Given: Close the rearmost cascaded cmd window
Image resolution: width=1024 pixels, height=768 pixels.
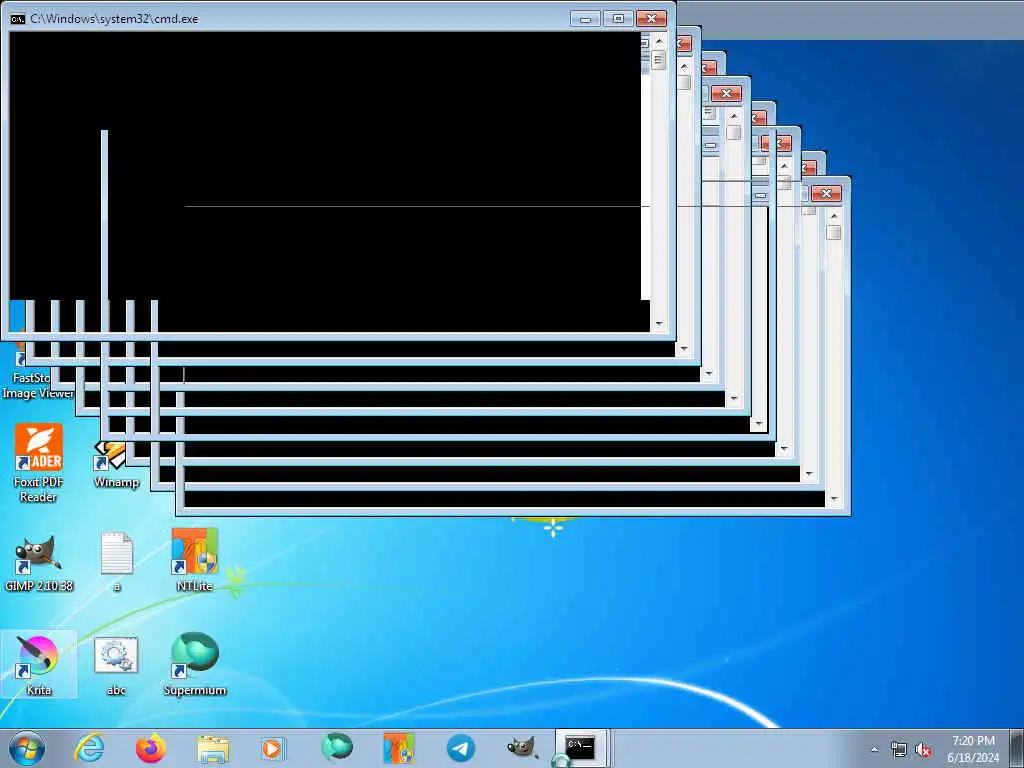Looking at the screenshot, I should click(x=826, y=193).
